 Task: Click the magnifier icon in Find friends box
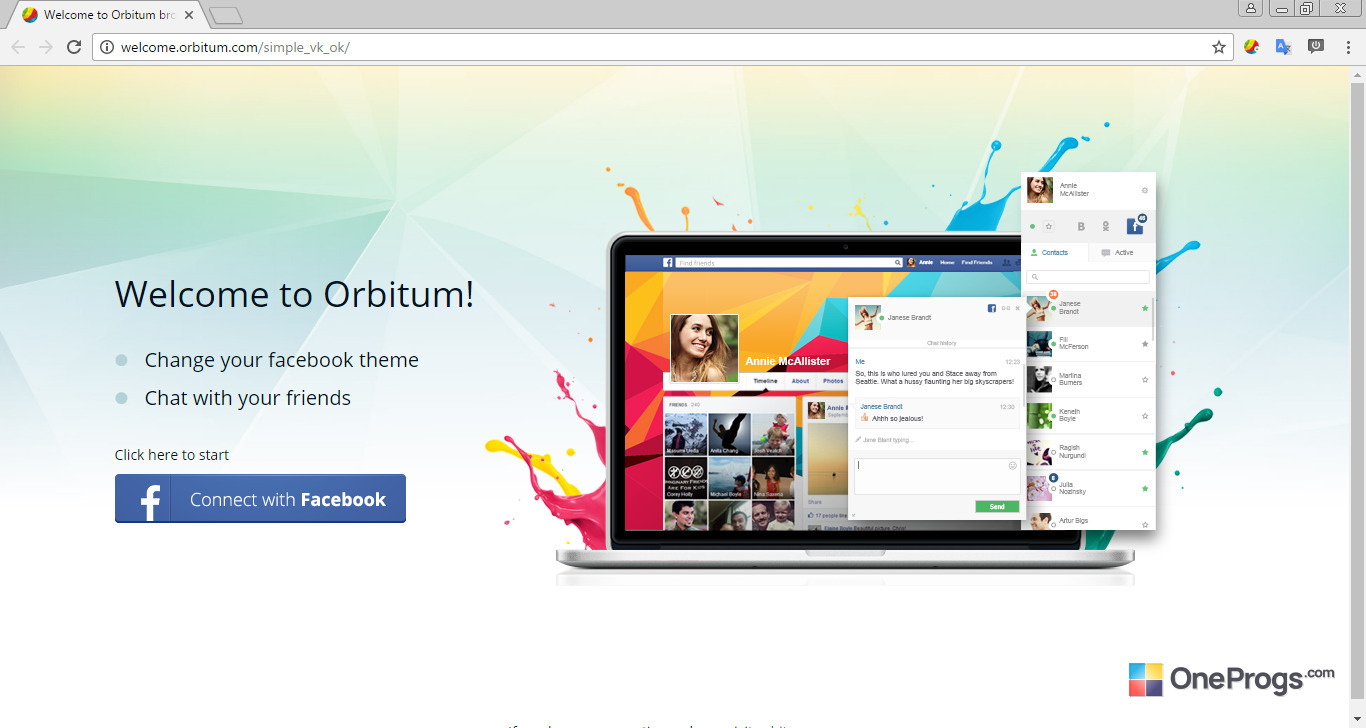pyautogui.click(x=898, y=263)
